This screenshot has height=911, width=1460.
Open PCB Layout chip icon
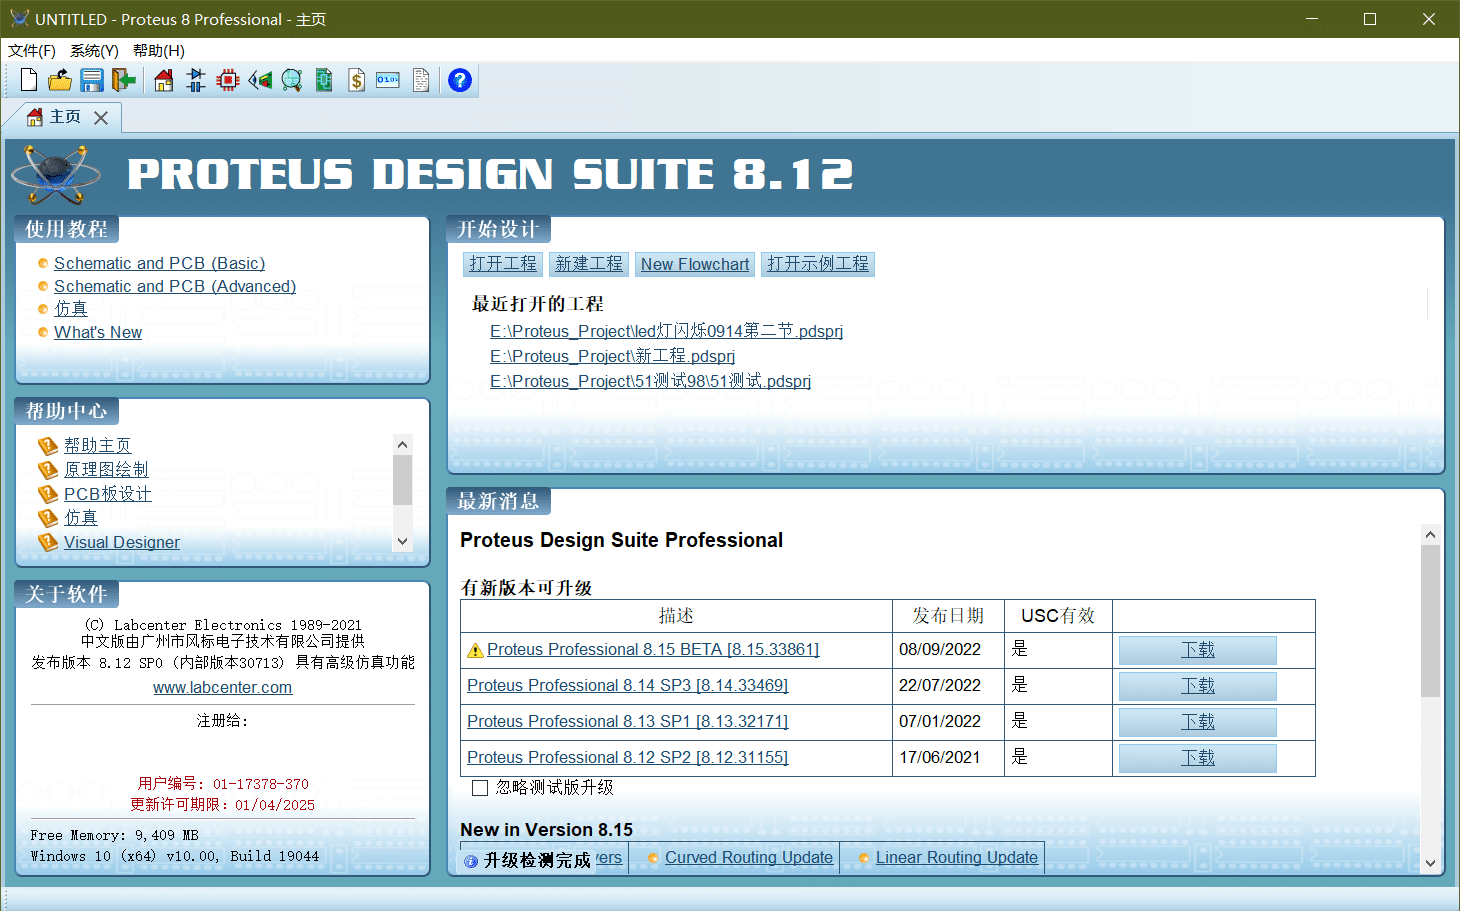pos(228,80)
